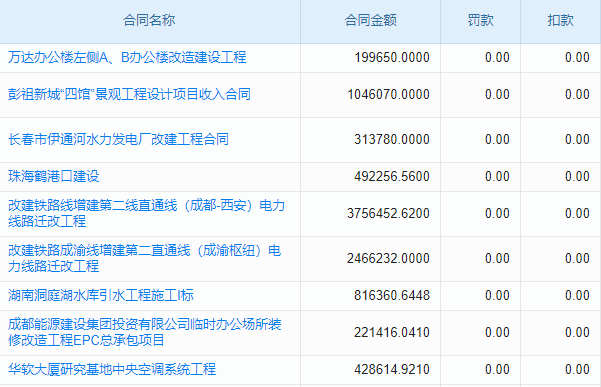601x387 pixels.
Task: Select amount cell 313780.0000
Action: (392, 139)
